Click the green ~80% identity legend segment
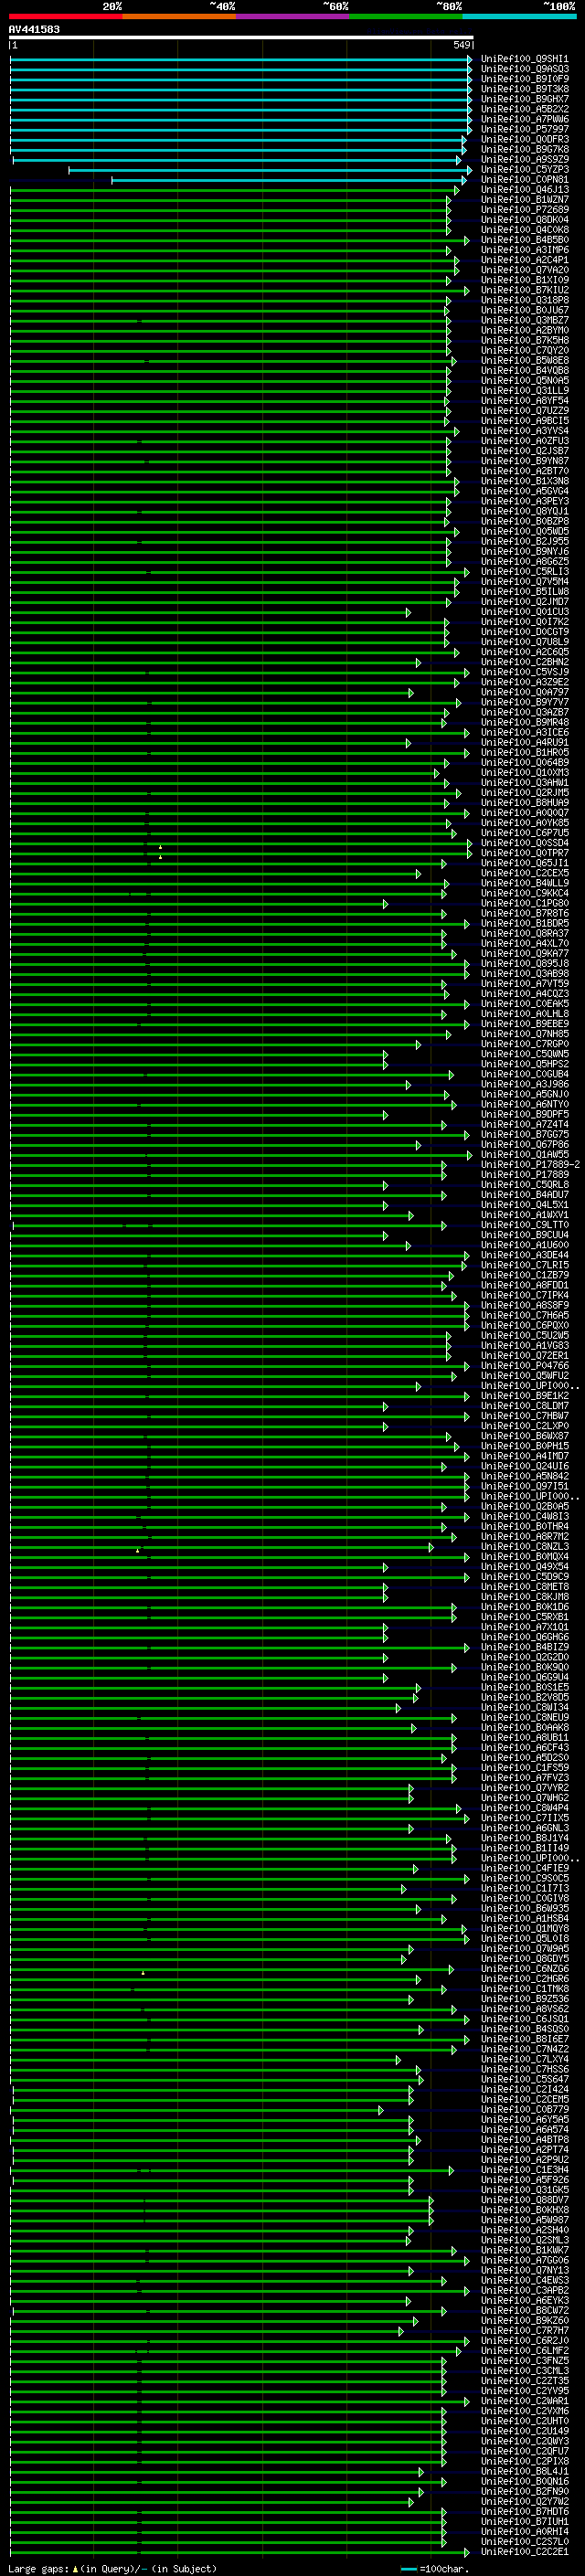The width and height of the screenshot is (585, 2576). (x=406, y=16)
